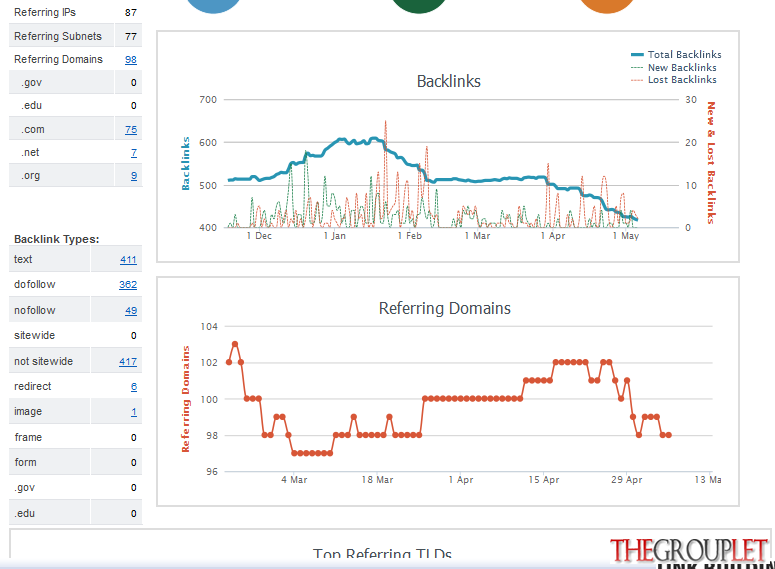Screen dimensions: 775x569
Task: Select the Referring IPs value 87
Action: click(x=130, y=12)
